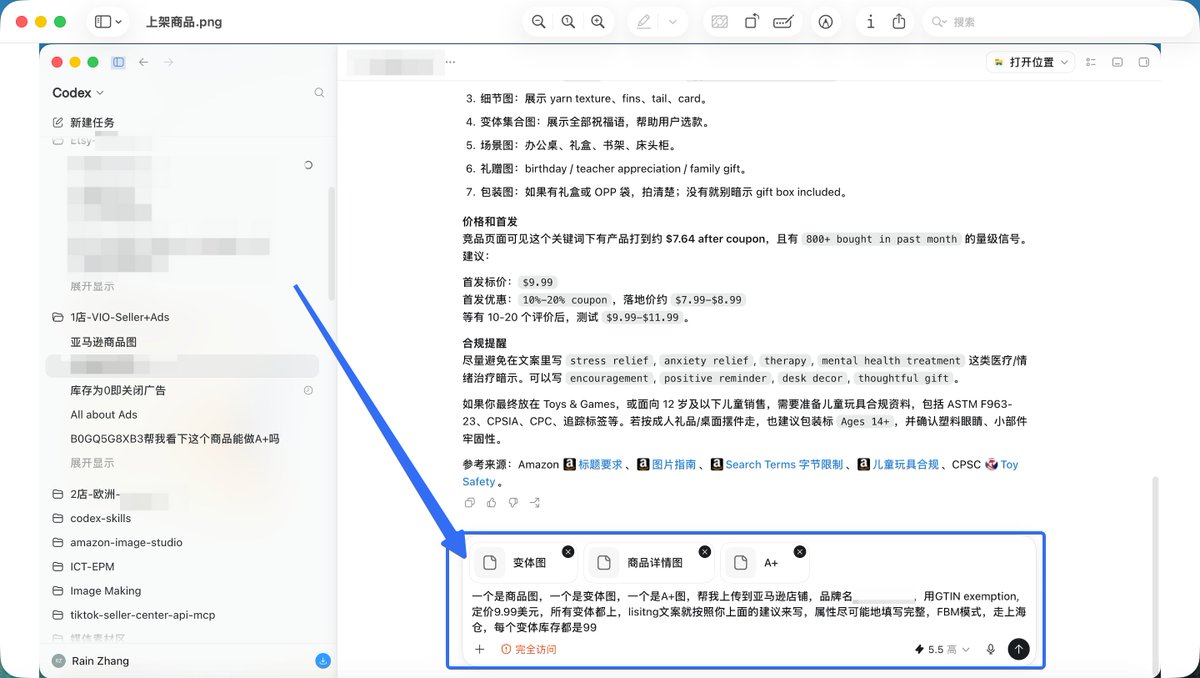Screen dimensions: 1200x678
Task: Open the tiktok-seller-center-api-mcp folder
Action: (133, 615)
